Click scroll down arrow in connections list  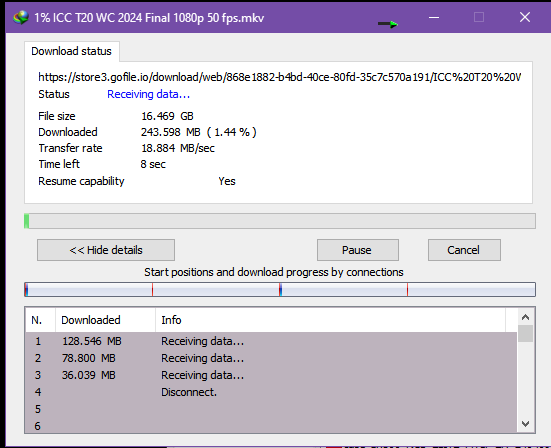coord(525,424)
